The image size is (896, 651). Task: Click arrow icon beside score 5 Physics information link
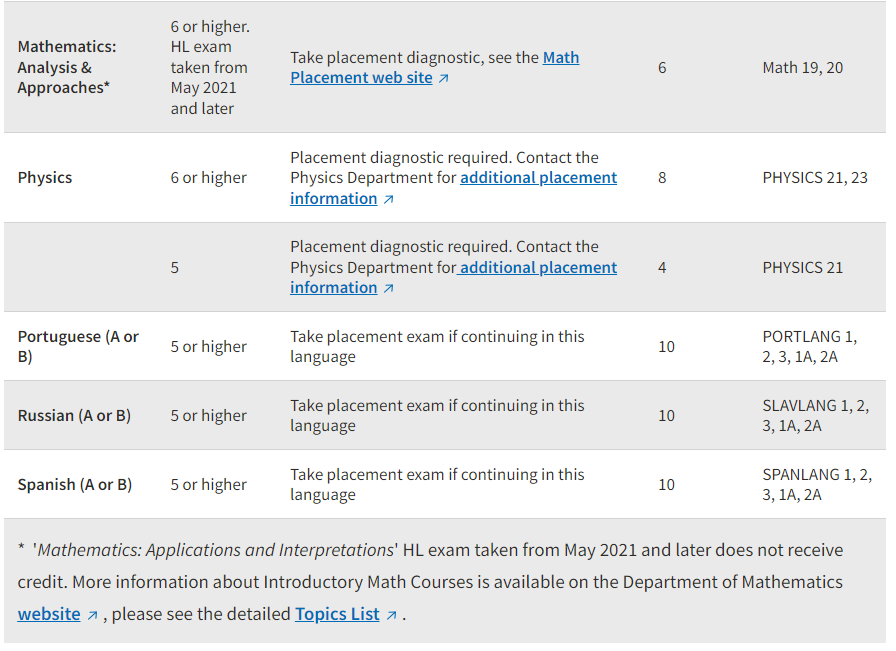click(389, 289)
